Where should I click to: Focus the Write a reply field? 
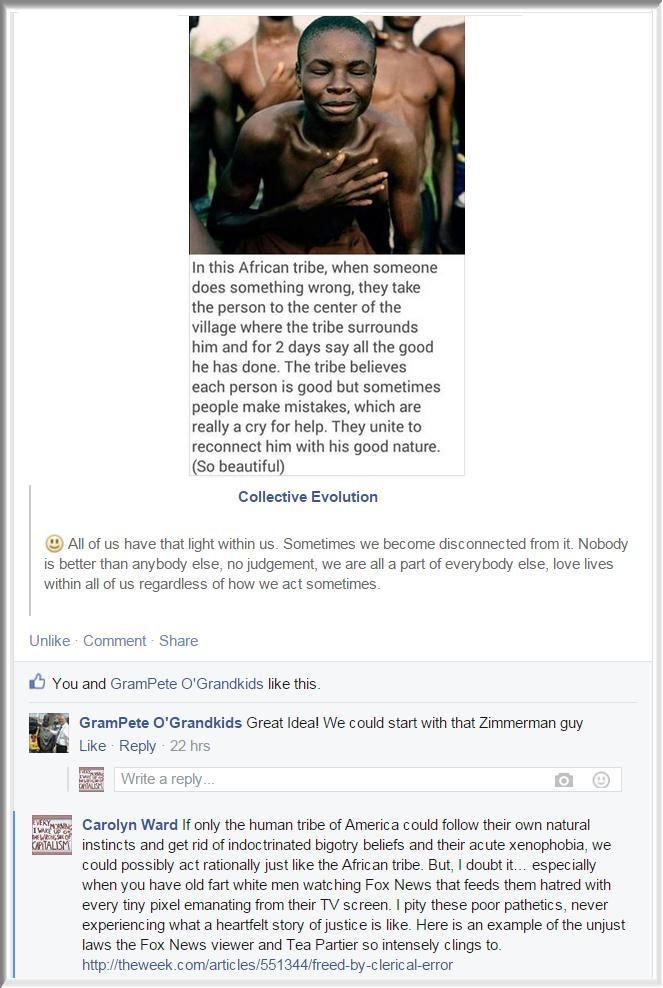click(x=367, y=779)
